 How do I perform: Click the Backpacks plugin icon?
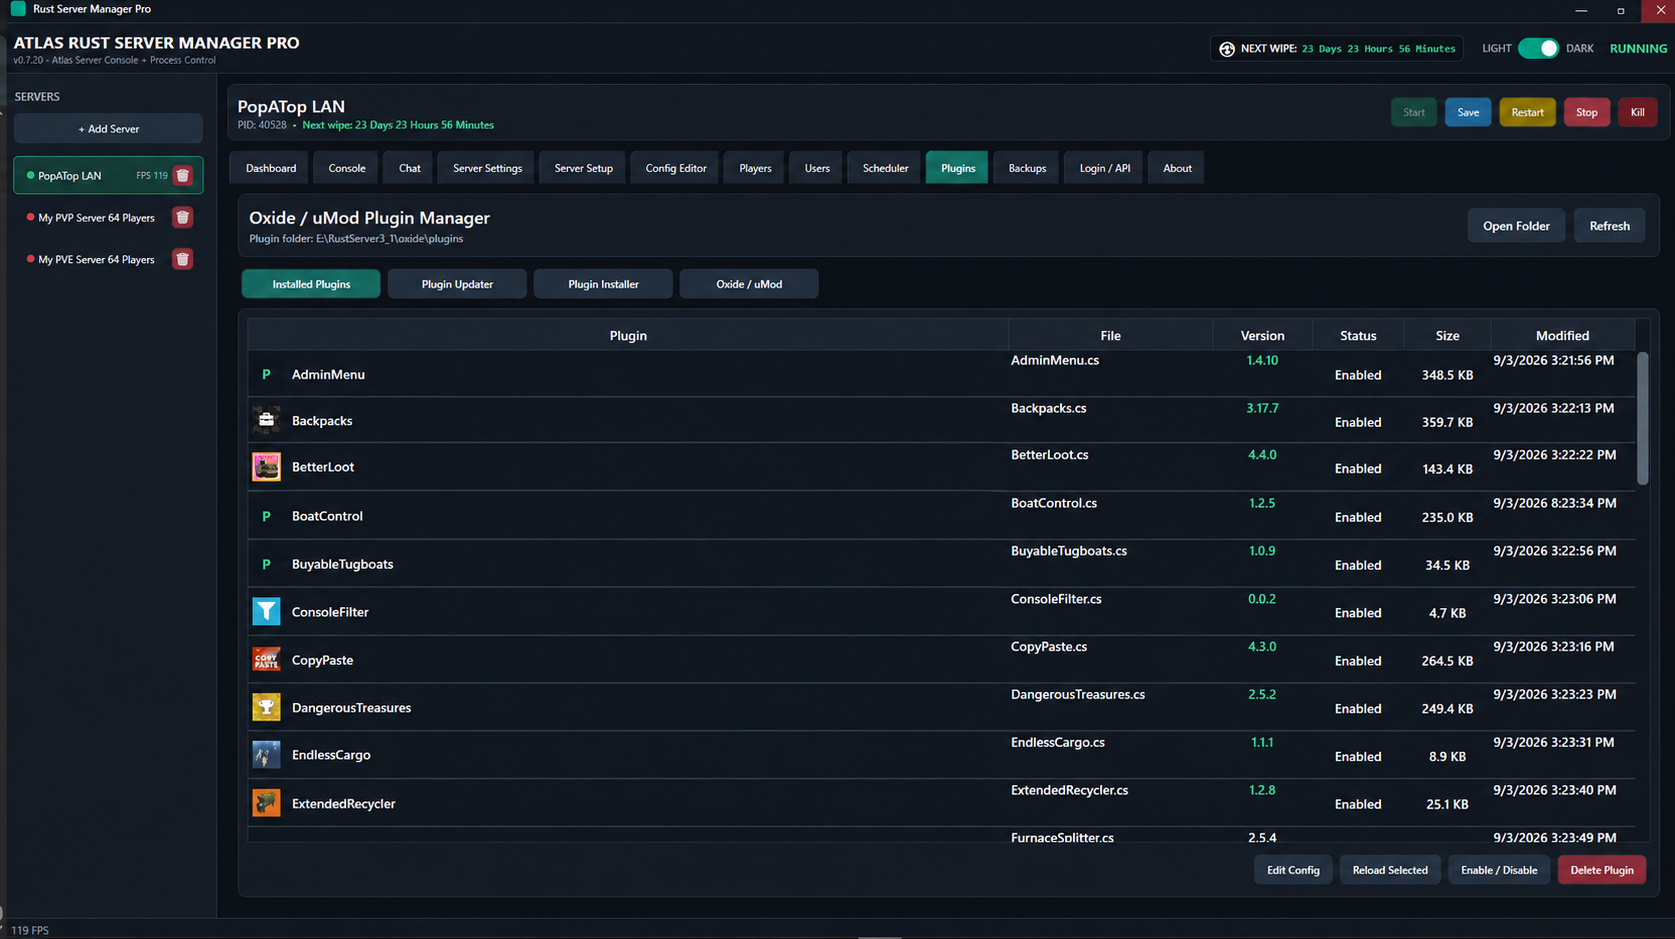click(266, 420)
